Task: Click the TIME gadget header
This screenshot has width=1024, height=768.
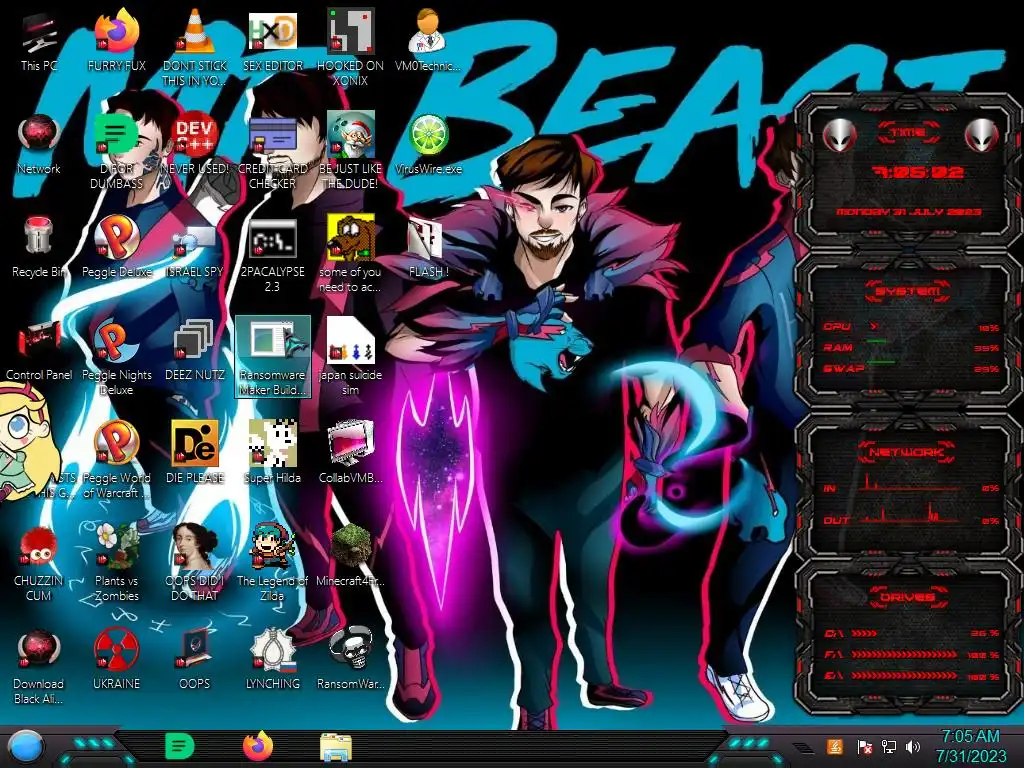Action: coord(908,133)
